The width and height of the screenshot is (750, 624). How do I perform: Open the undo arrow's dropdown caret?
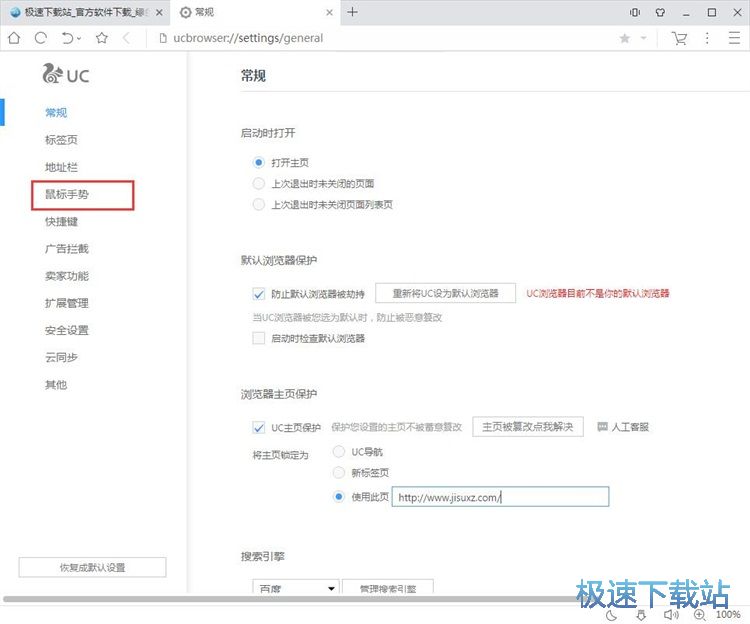pos(79,38)
